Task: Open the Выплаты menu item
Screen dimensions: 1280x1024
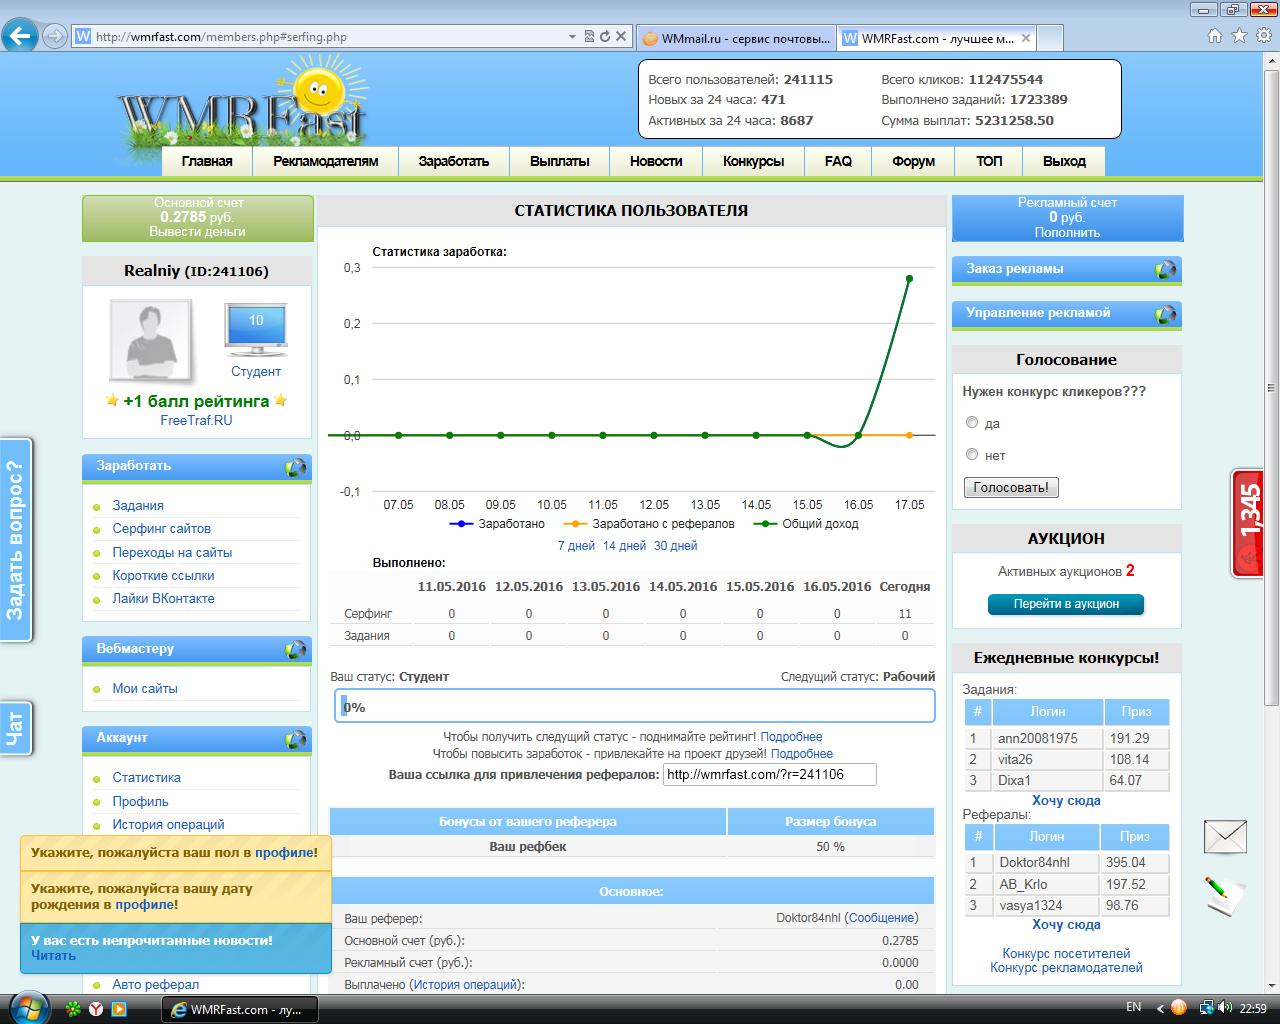Action: [x=560, y=161]
